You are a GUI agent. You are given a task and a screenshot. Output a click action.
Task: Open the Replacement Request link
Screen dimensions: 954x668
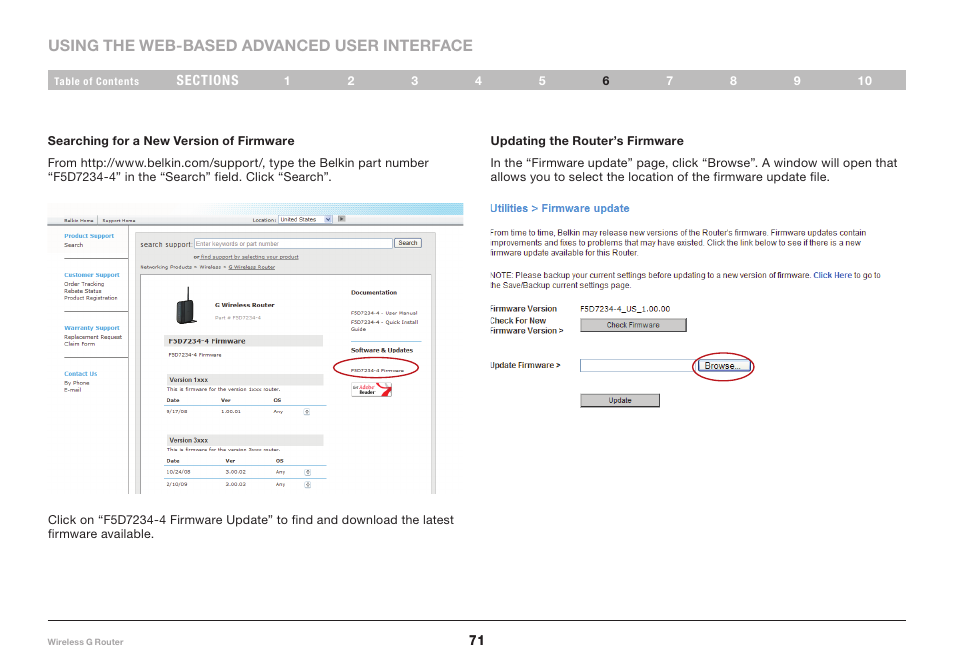(93, 336)
